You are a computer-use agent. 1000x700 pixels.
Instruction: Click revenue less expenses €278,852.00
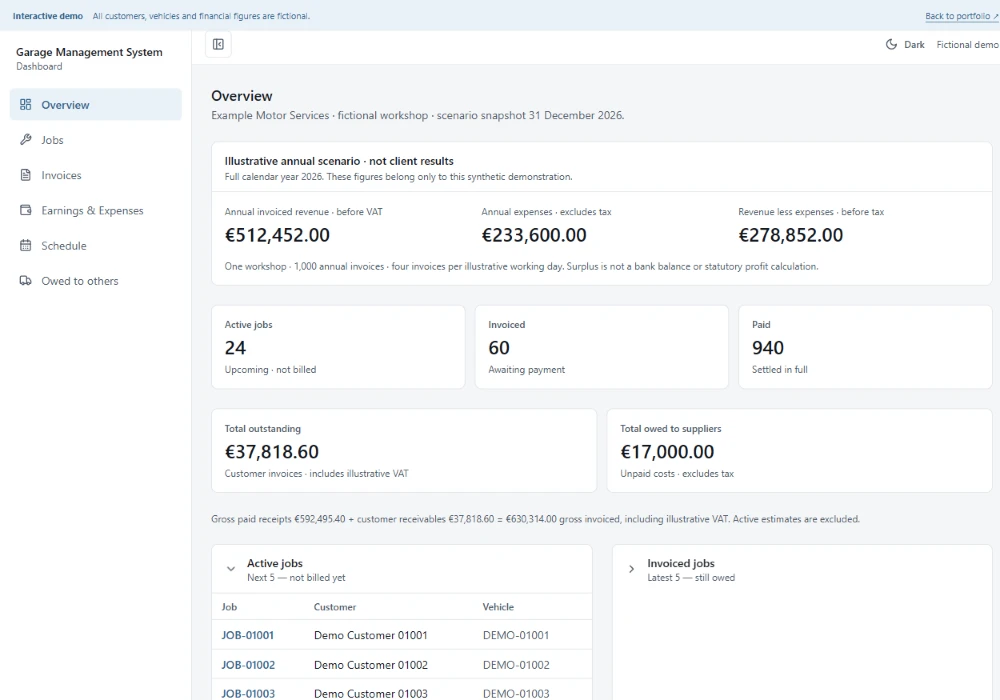pyautogui.click(x=791, y=235)
